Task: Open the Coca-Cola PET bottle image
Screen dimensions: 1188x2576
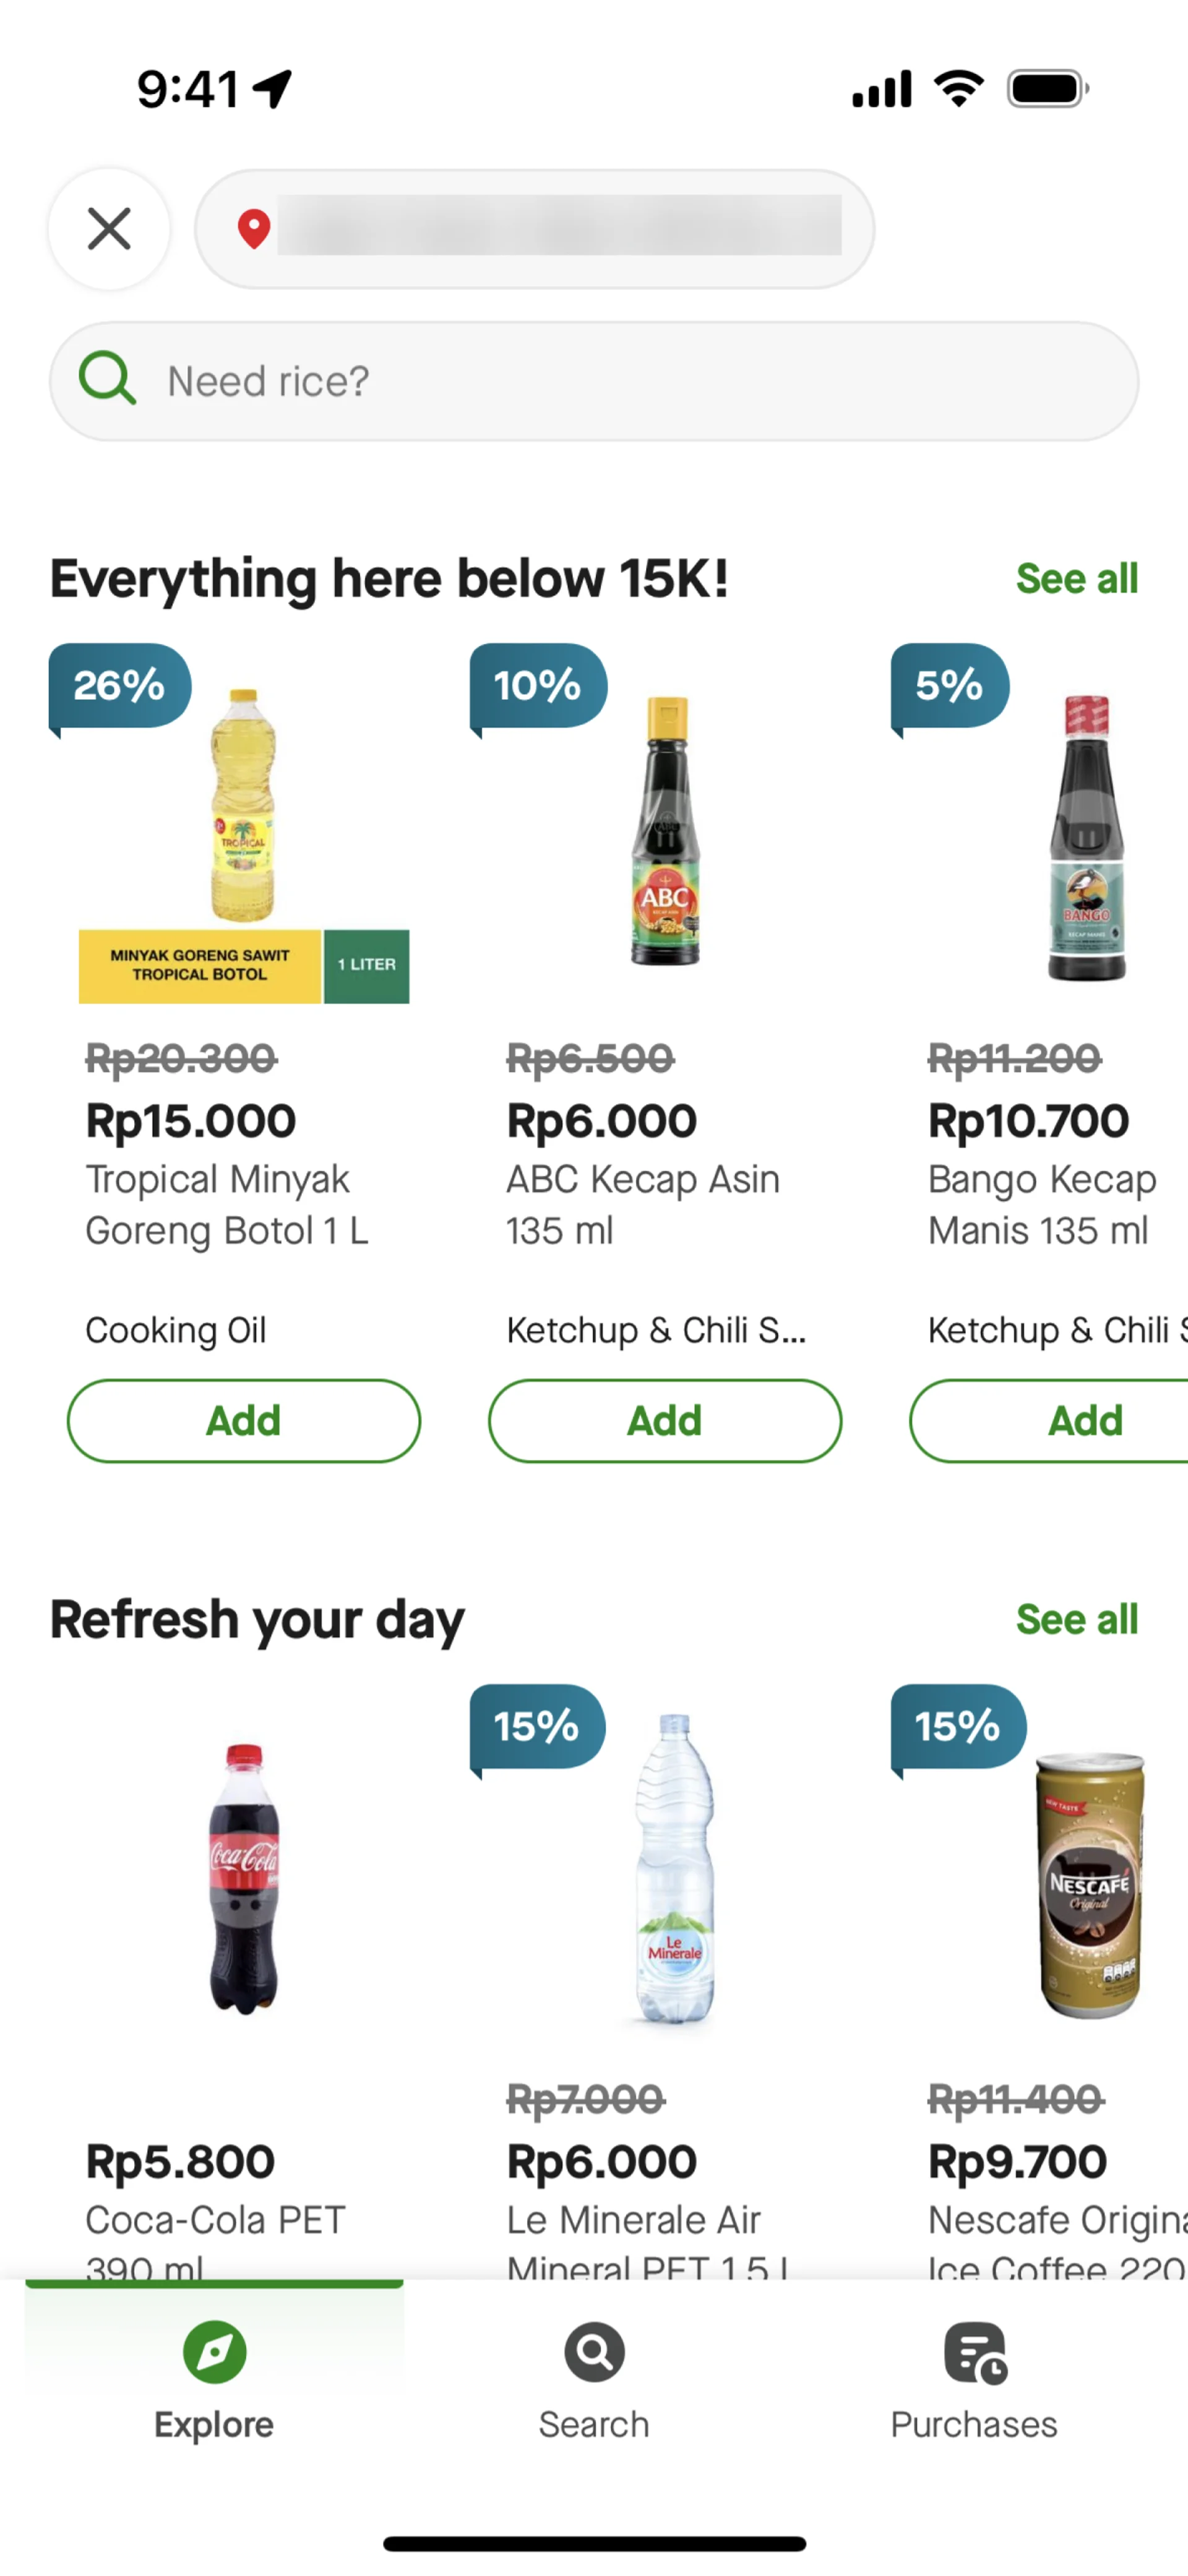Action: click(x=244, y=1877)
